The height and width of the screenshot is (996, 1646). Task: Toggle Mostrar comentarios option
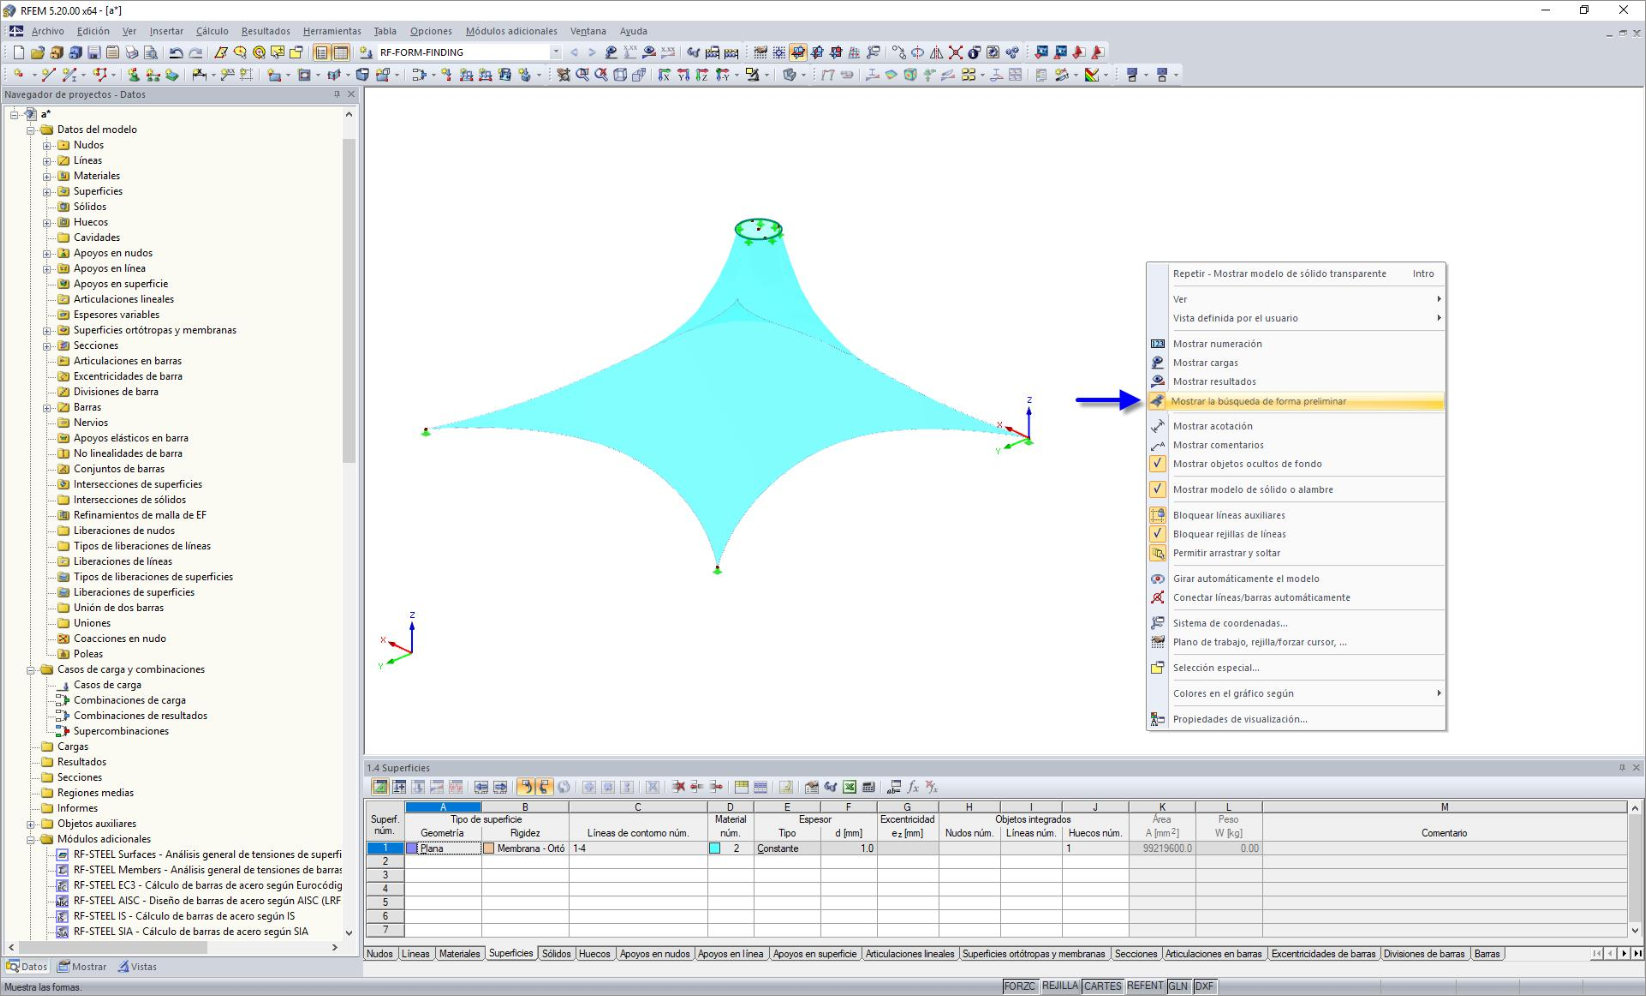pos(1296,445)
